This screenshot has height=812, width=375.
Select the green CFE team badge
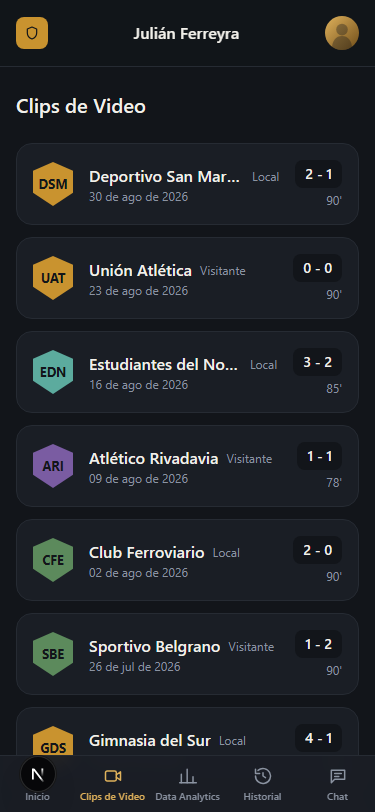(x=53, y=560)
